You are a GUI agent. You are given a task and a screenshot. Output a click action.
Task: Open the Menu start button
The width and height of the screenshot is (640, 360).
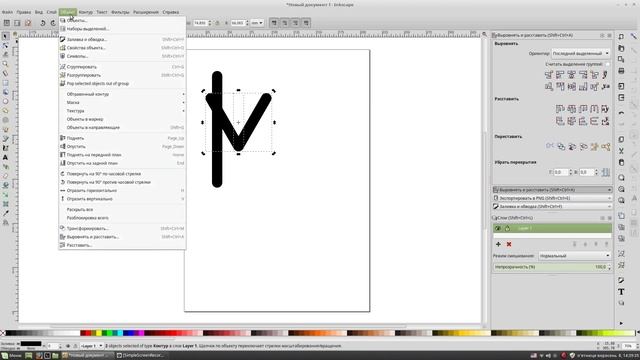(x=11, y=356)
